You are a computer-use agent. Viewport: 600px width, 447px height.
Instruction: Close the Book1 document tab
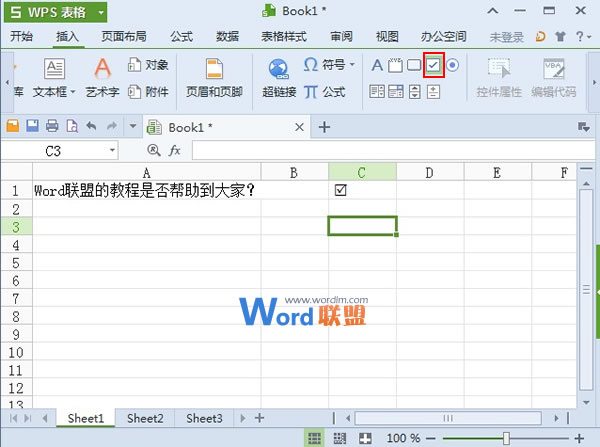click(300, 127)
